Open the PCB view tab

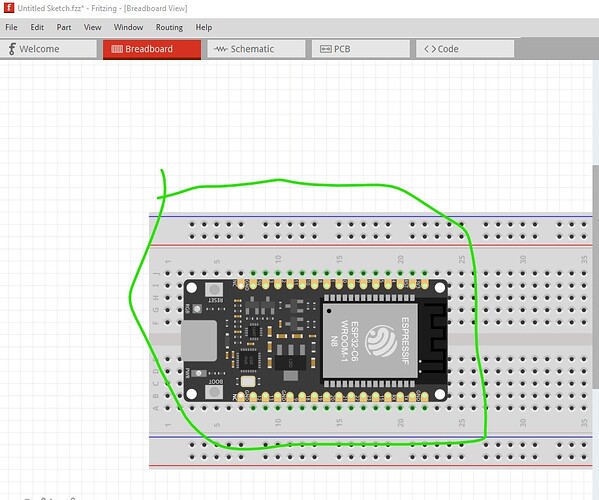coord(361,49)
